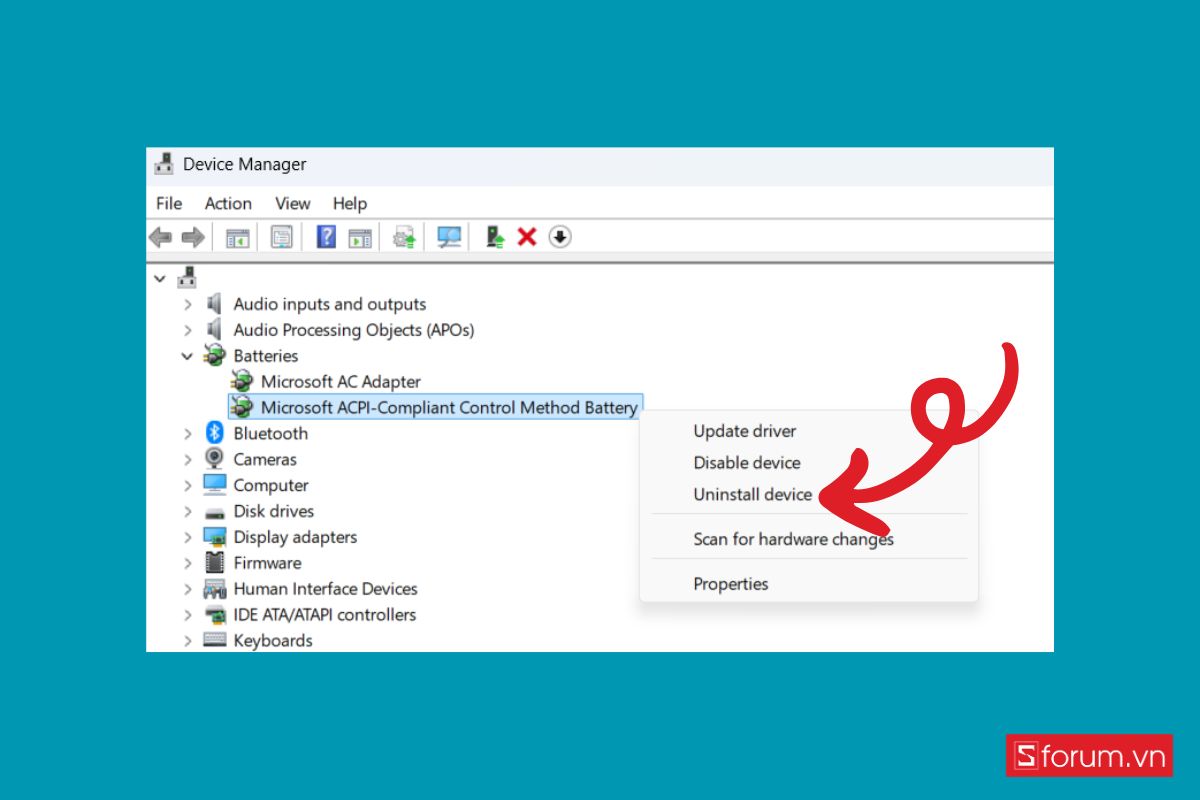Expand the IDE ATA/ATAPI controllers category

[187, 615]
